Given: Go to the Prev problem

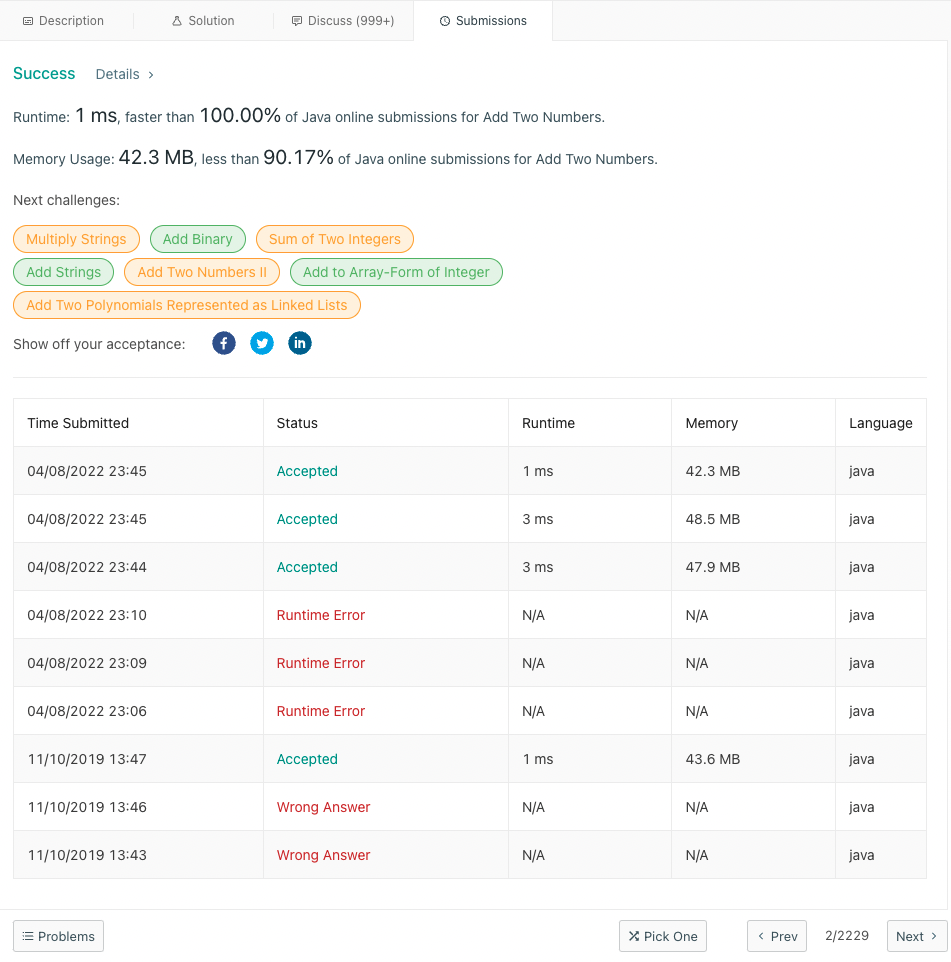Looking at the screenshot, I should point(777,936).
